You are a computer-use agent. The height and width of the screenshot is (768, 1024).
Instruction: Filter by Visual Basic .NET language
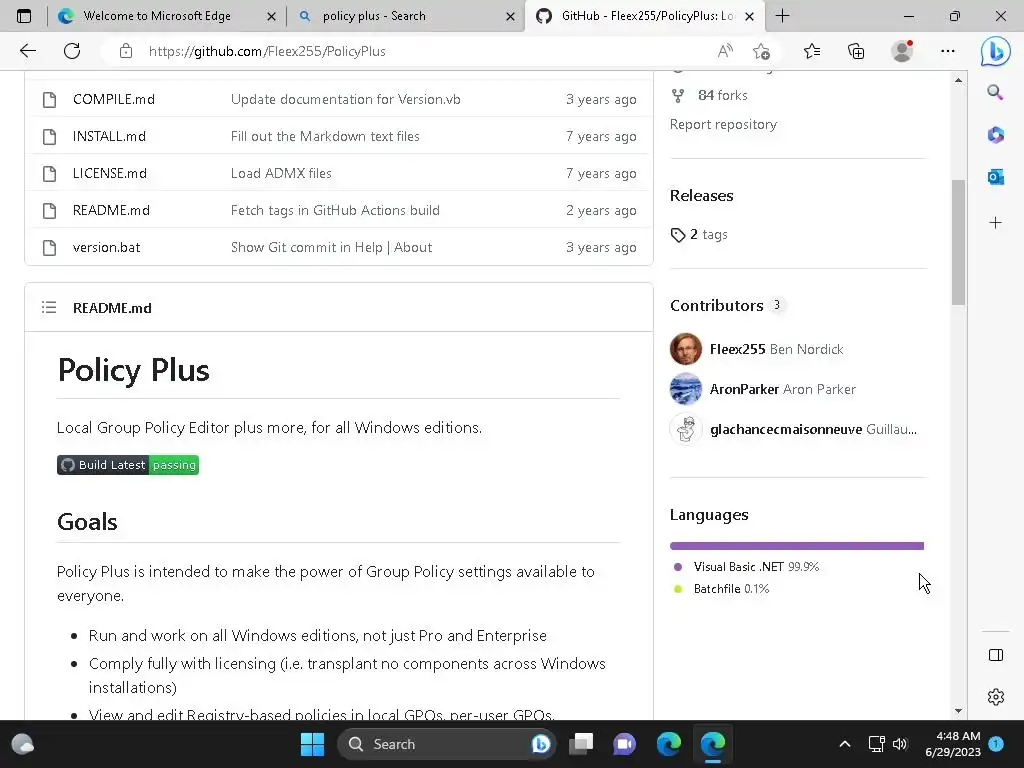[x=756, y=567]
